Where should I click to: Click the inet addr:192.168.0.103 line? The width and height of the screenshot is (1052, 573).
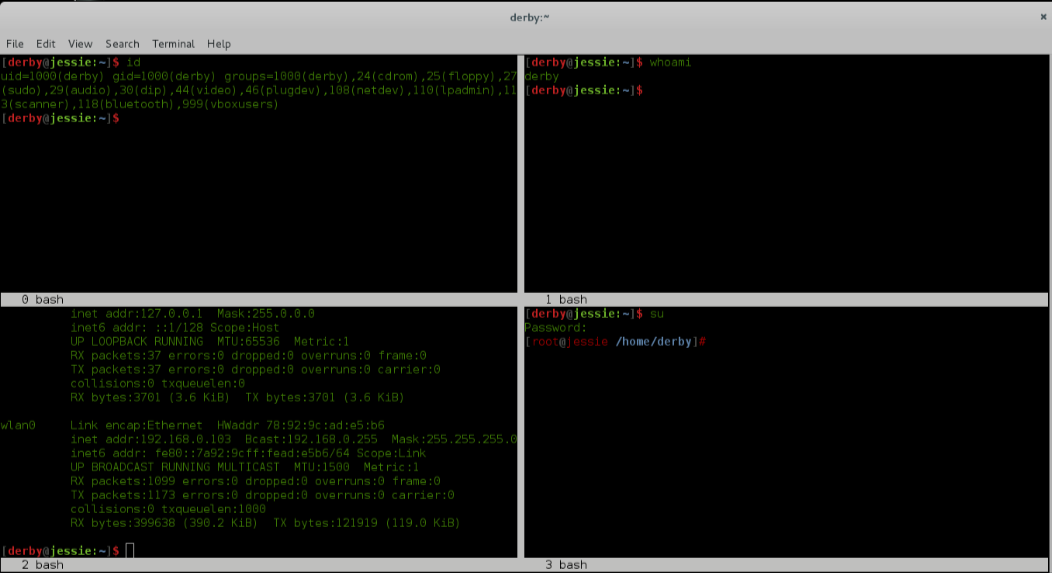pyautogui.click(x=293, y=439)
